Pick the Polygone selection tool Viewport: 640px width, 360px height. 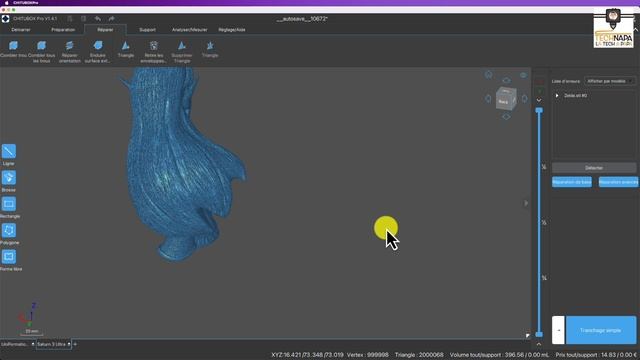tap(9, 230)
